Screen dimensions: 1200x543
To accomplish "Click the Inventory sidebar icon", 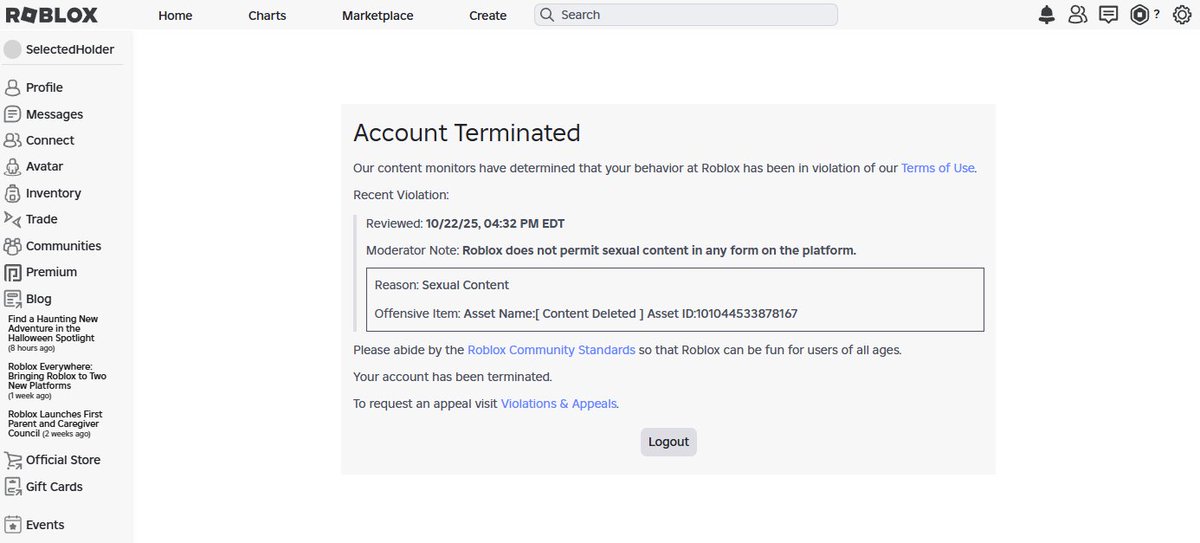I will pos(13,193).
